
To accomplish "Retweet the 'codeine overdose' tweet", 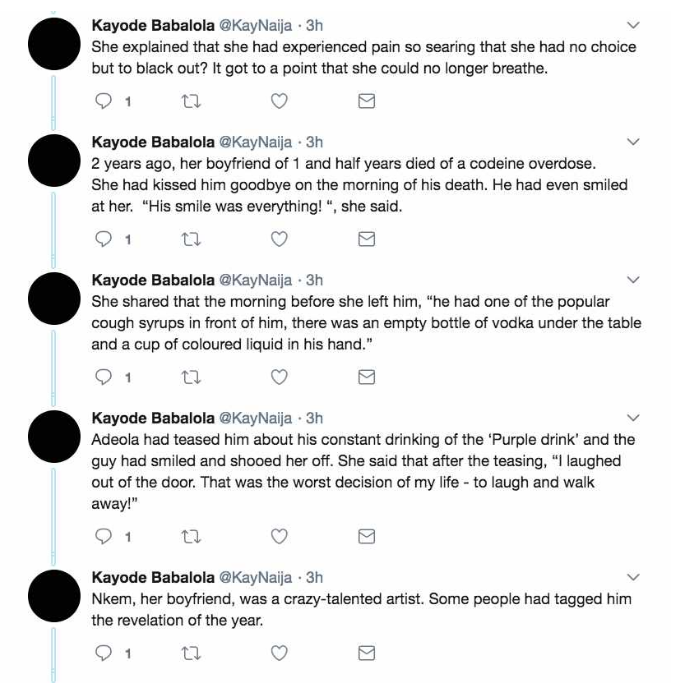I will tap(191, 239).
